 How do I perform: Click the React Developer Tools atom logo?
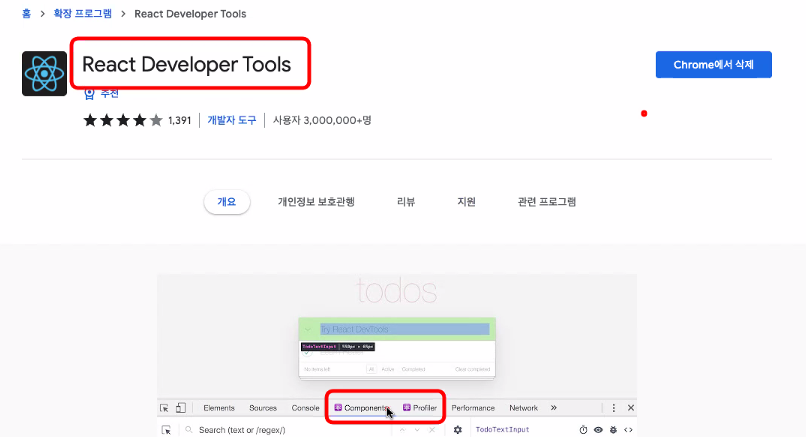(x=44, y=74)
